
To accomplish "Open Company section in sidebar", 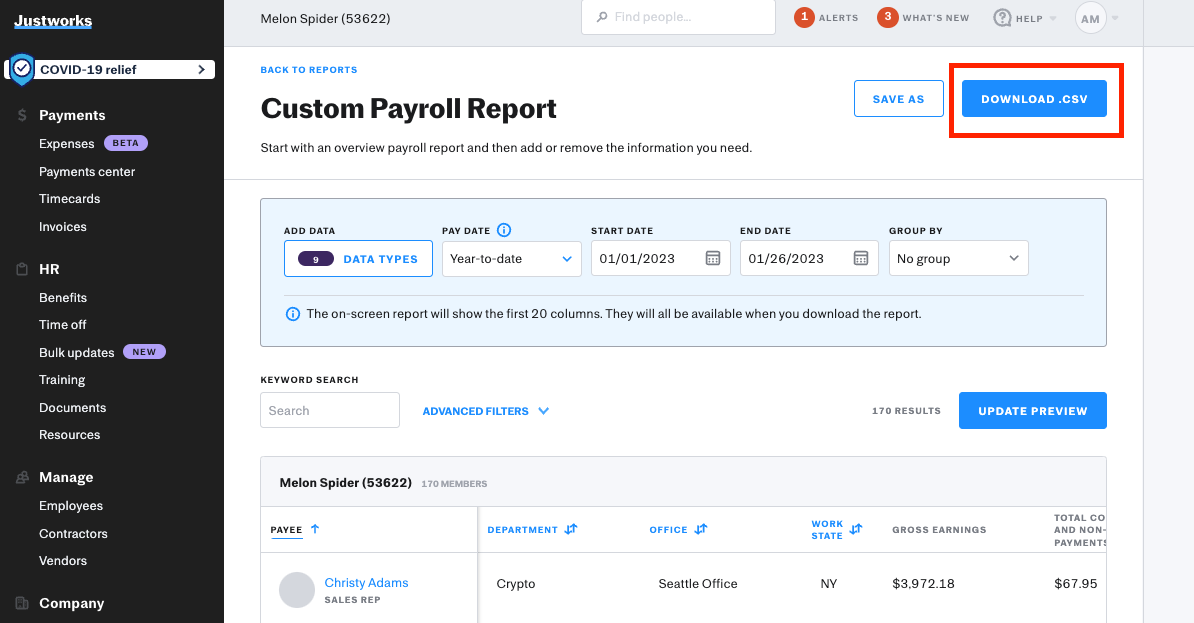I will pyautogui.click(x=72, y=603).
